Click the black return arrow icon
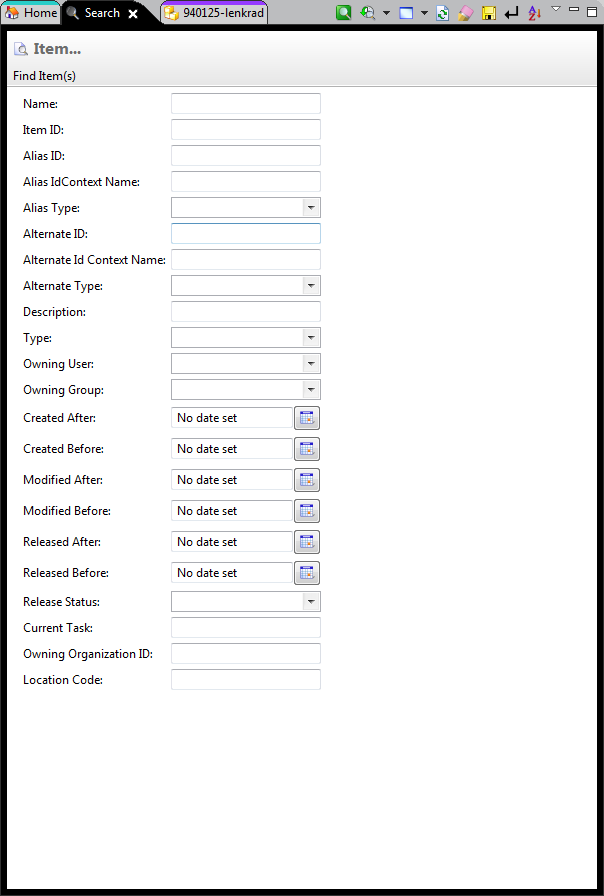Screen dimensions: 604x896 coord(511,13)
